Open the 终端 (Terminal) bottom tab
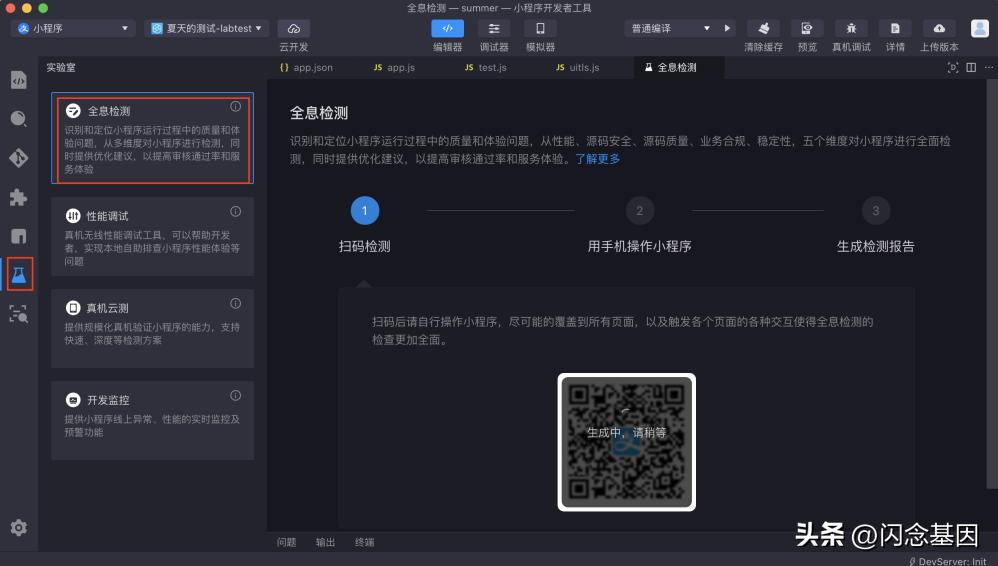The height and width of the screenshot is (566, 998). [x=365, y=542]
